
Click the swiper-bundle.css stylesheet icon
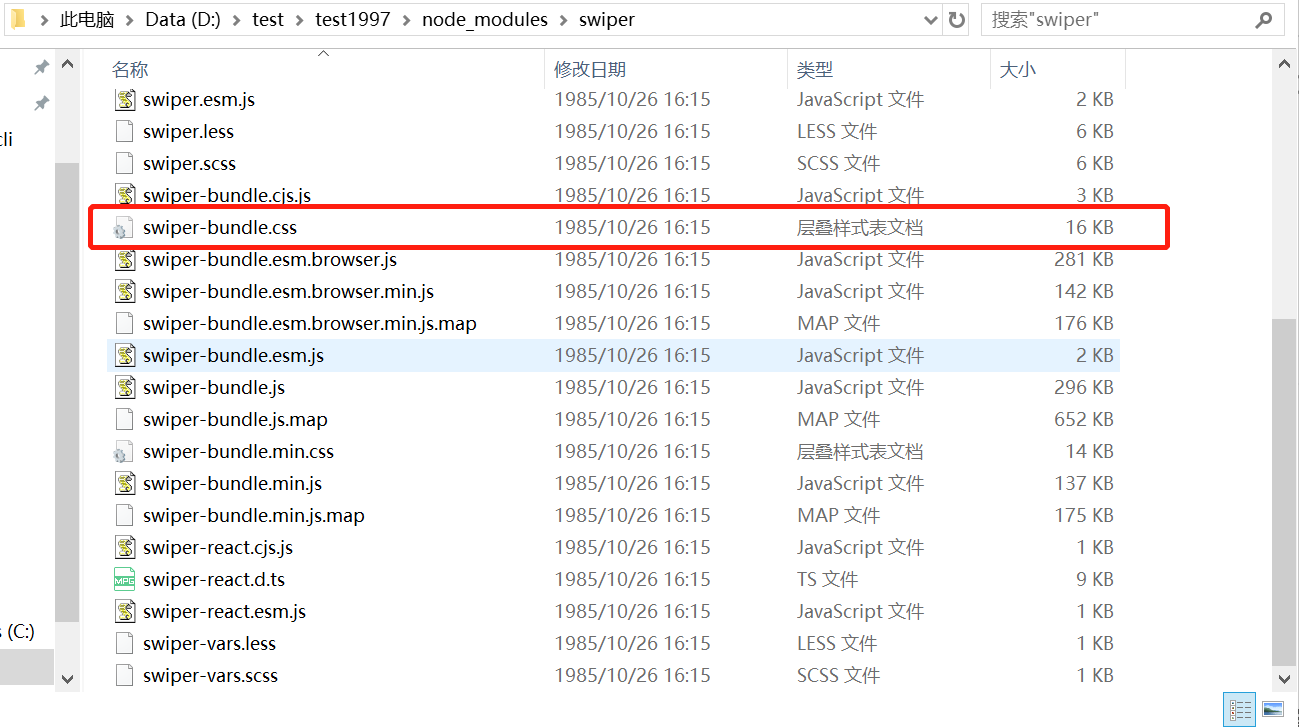pyautogui.click(x=122, y=228)
